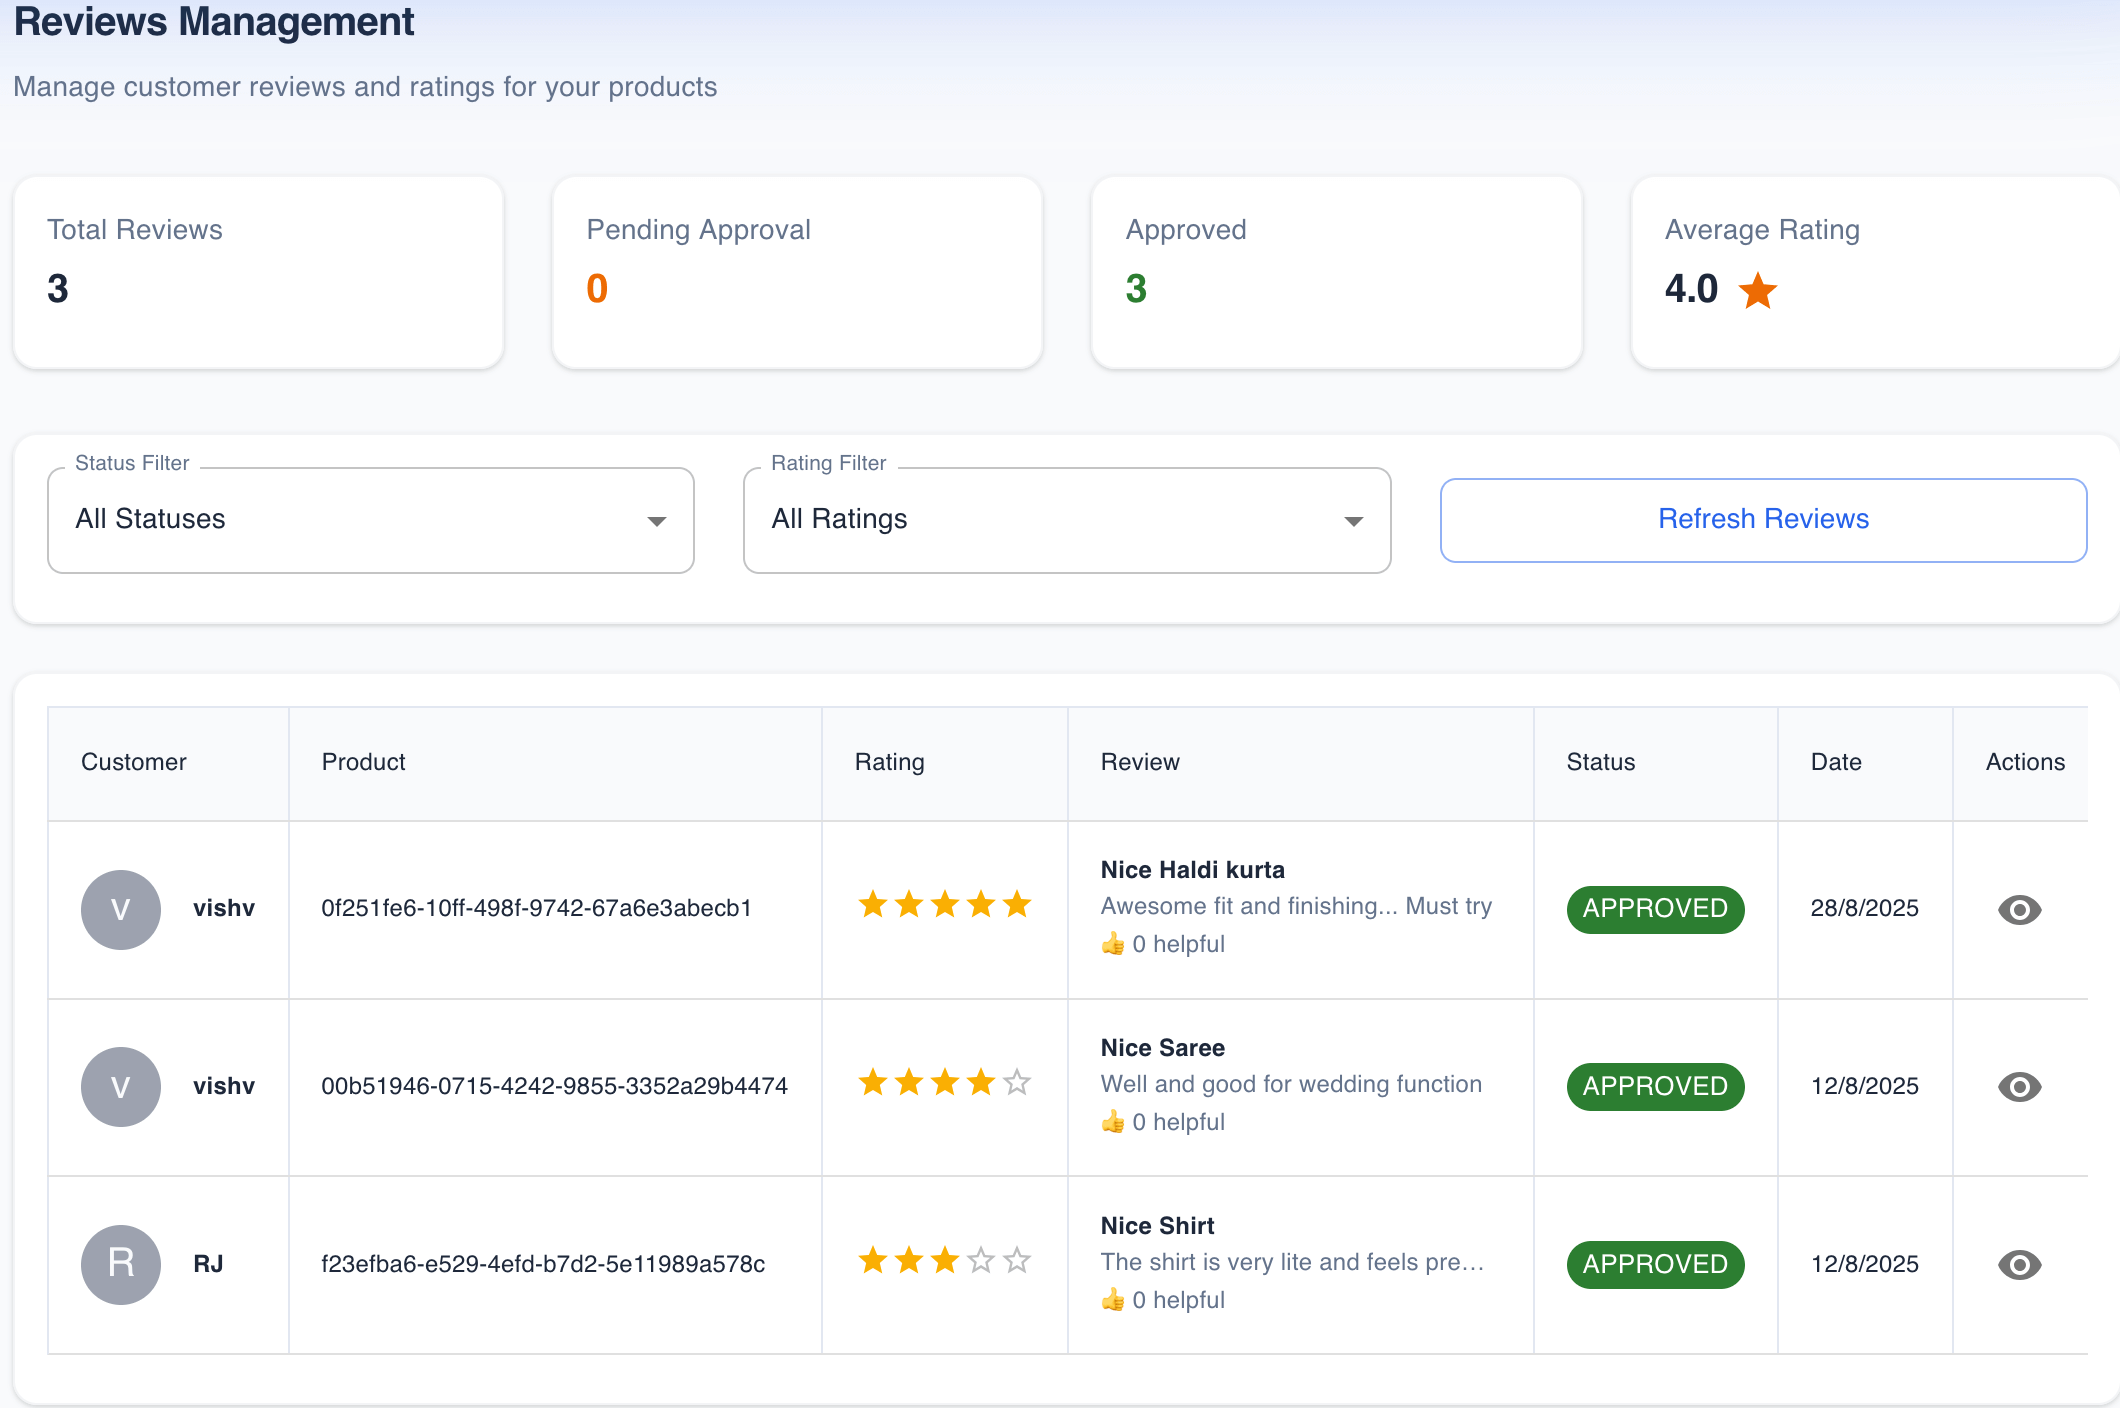
Task: Select the Rating column header
Action: pyautogui.click(x=889, y=762)
